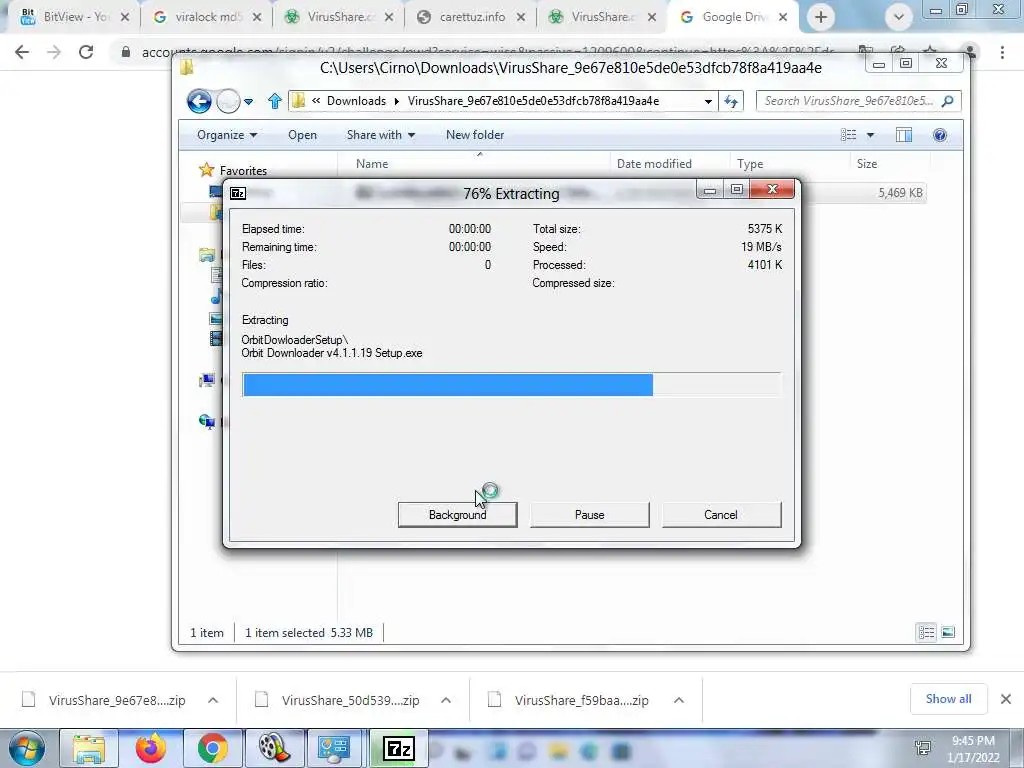
Task: Open a new Chrome tab
Action: [x=821, y=18]
